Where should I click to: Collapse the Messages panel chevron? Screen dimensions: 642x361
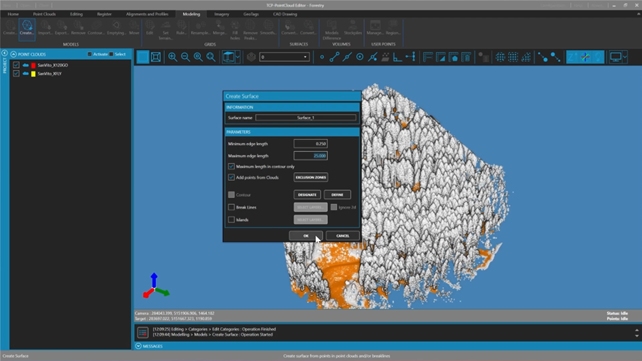[138, 346]
